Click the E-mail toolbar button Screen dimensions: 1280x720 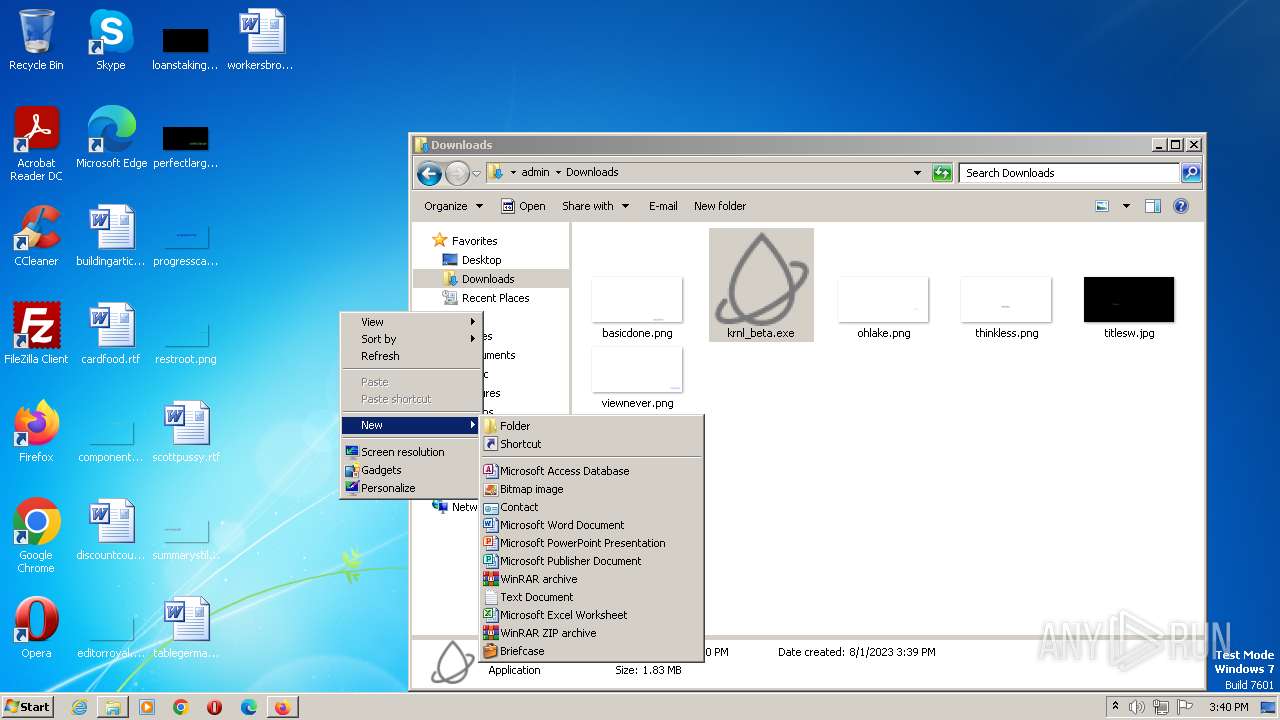click(x=663, y=206)
